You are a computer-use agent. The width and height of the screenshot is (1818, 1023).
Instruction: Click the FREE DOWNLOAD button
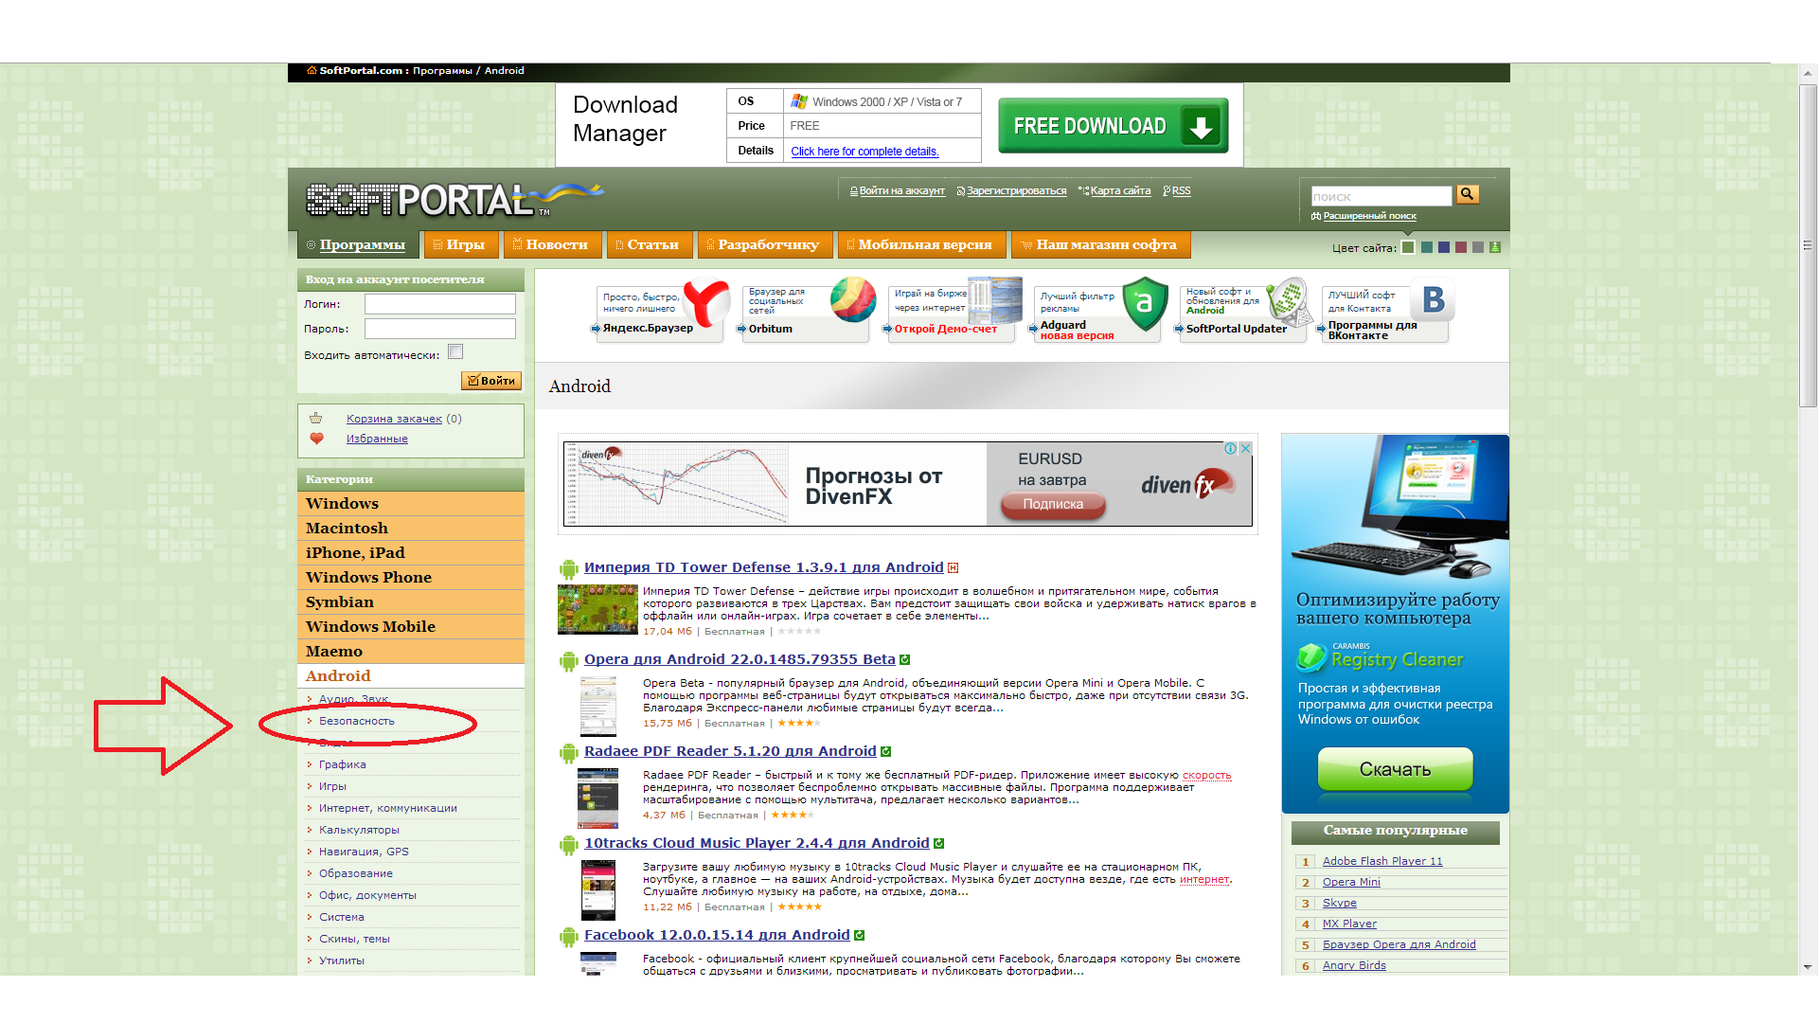tap(1113, 126)
